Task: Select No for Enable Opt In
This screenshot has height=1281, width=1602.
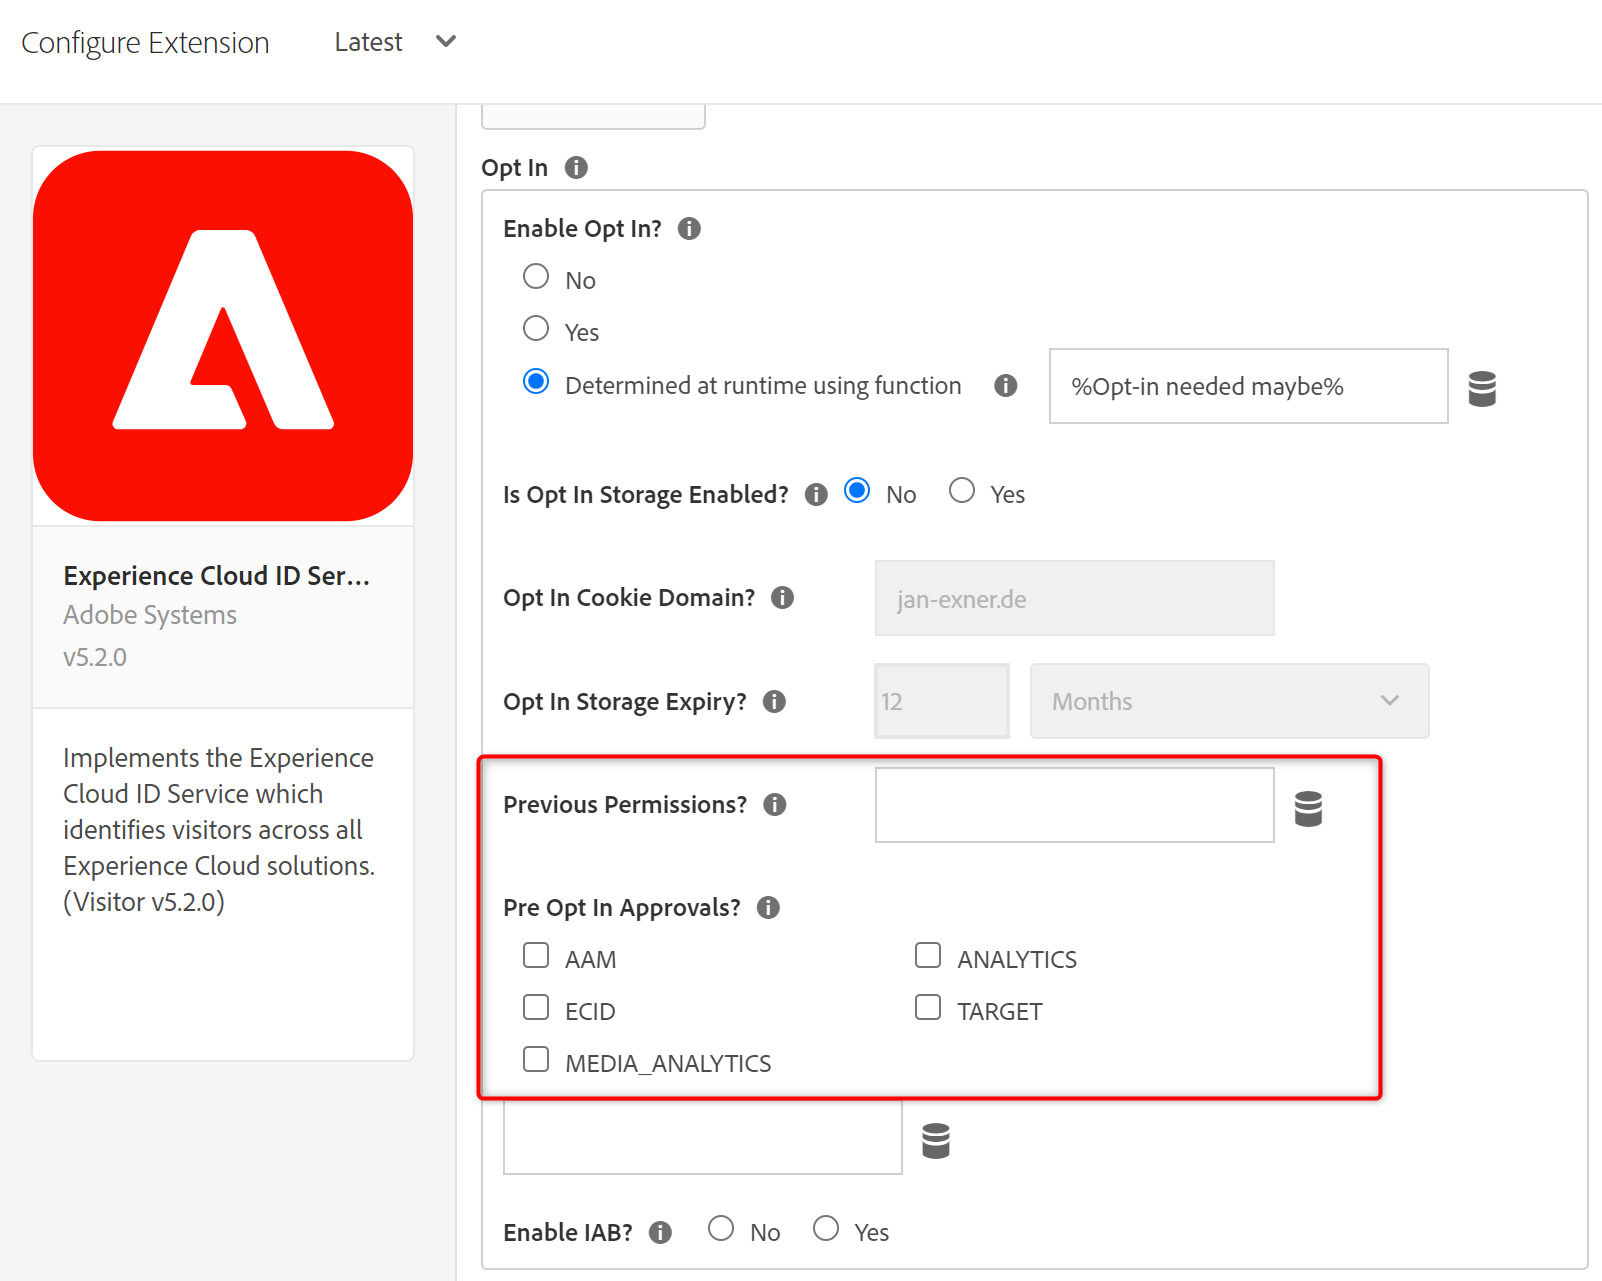Action: tap(536, 277)
